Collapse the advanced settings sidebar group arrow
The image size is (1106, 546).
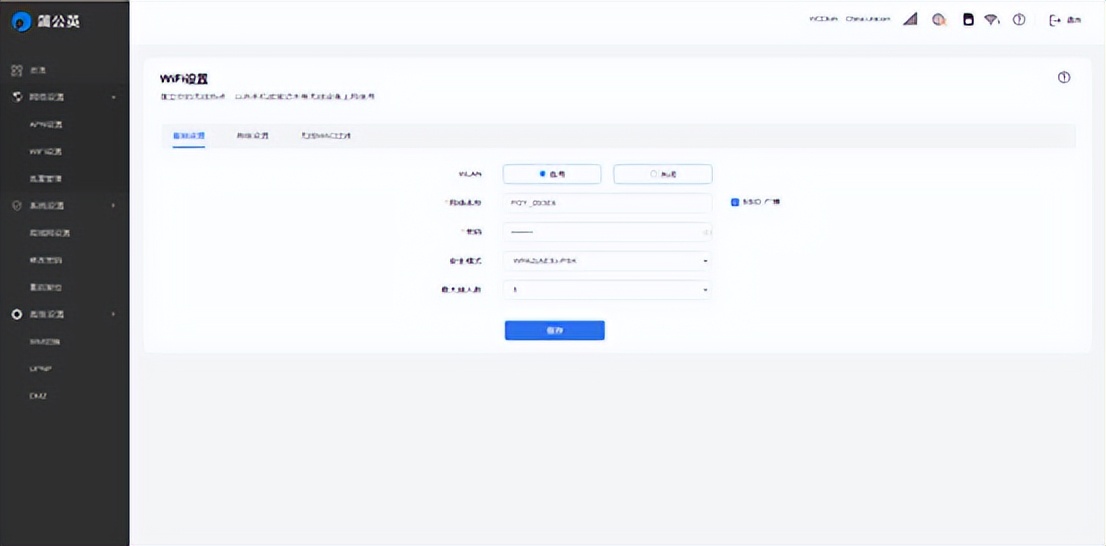point(114,314)
